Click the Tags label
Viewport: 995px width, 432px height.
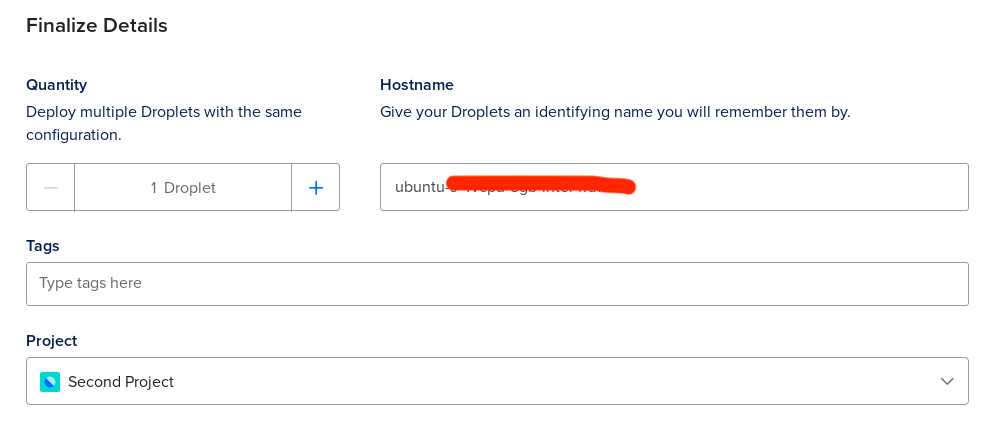pyautogui.click(x=43, y=245)
